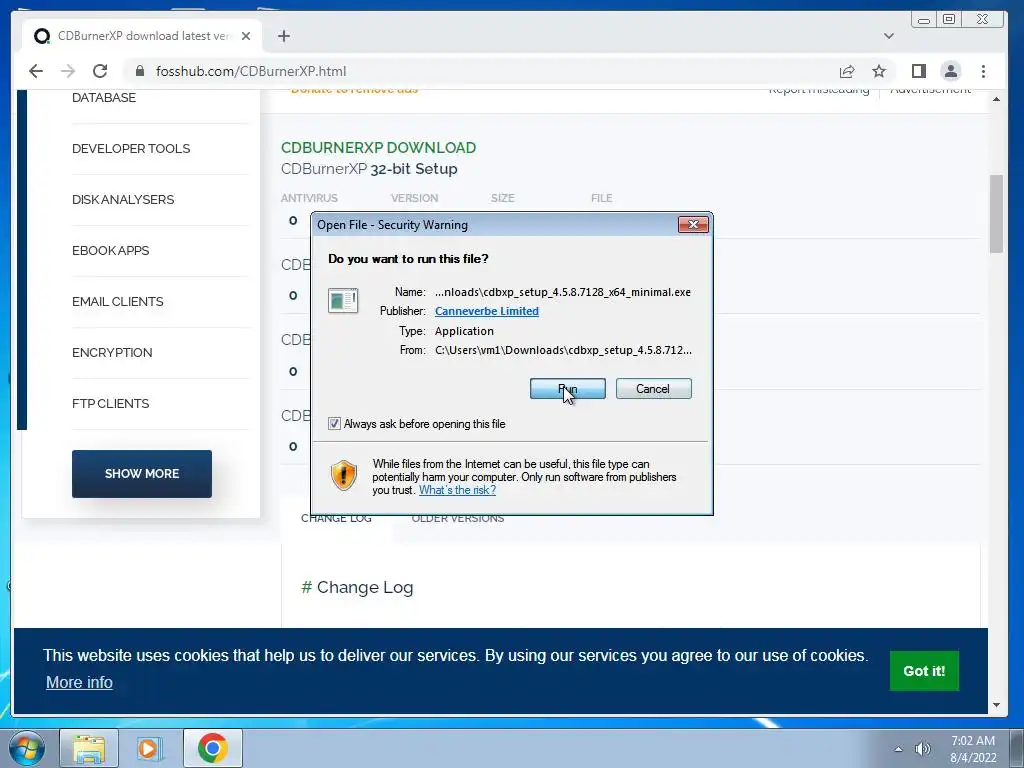Expand the tab search dropdown arrow

pos(889,36)
